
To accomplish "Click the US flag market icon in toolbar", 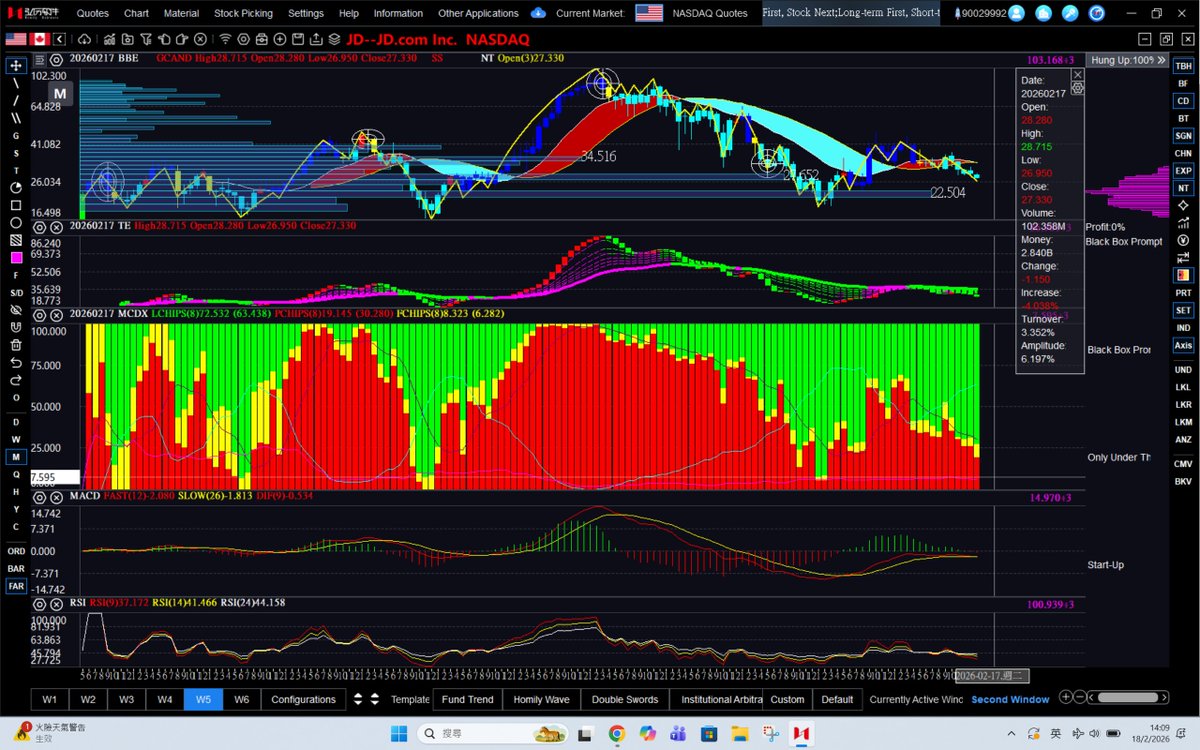I will 16,39.
